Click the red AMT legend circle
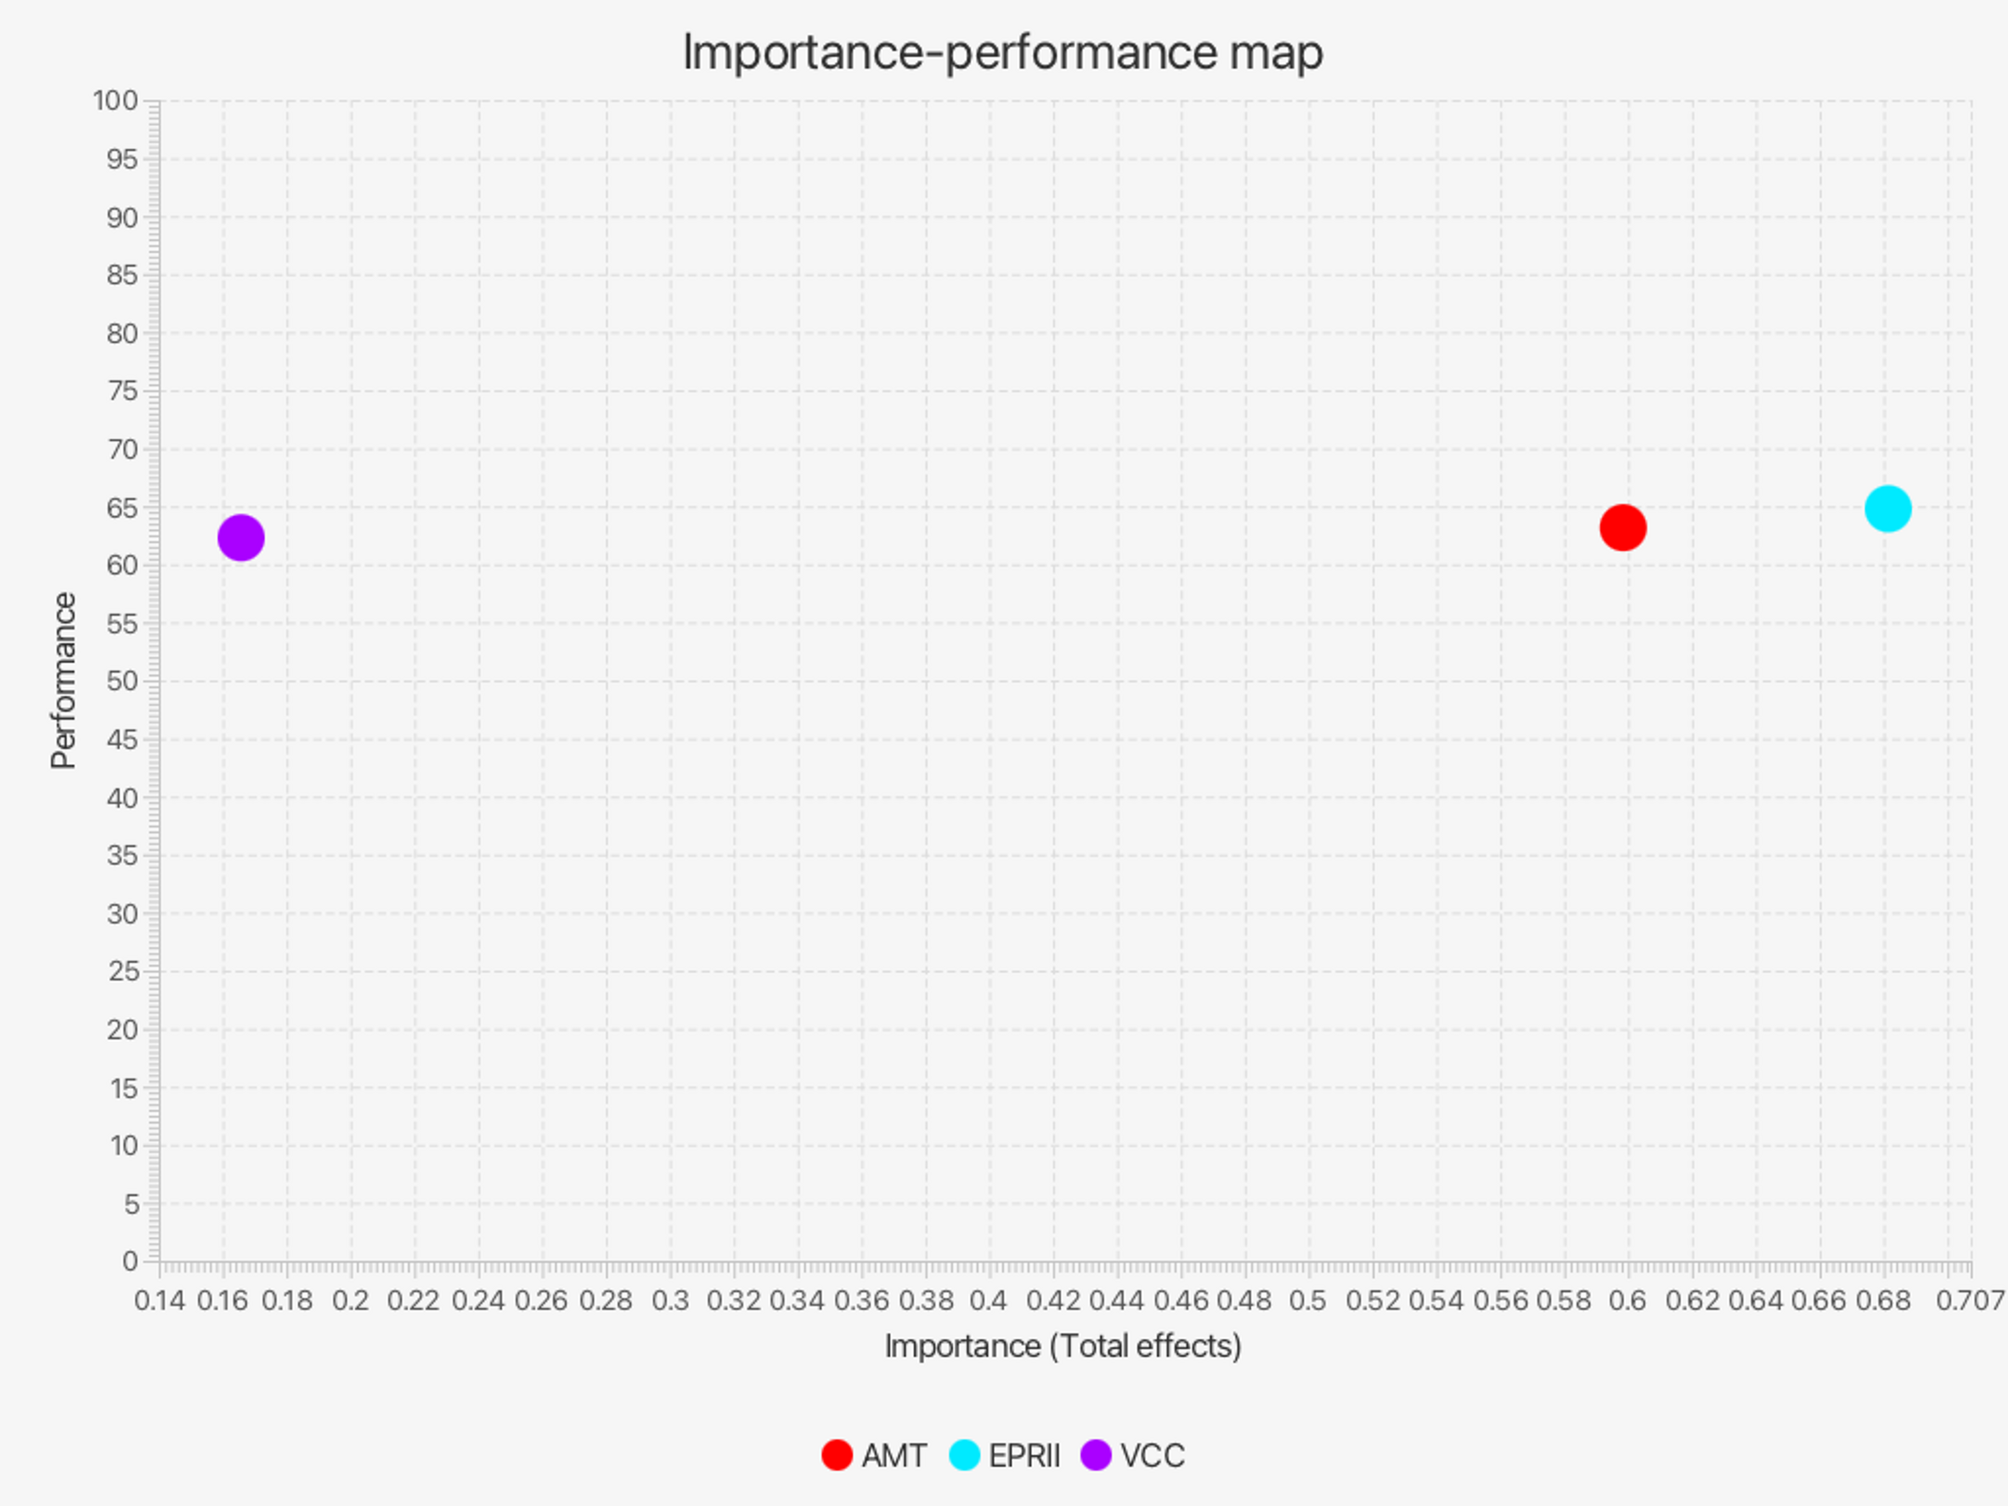This screenshot has width=2008, height=1506. [836, 1455]
